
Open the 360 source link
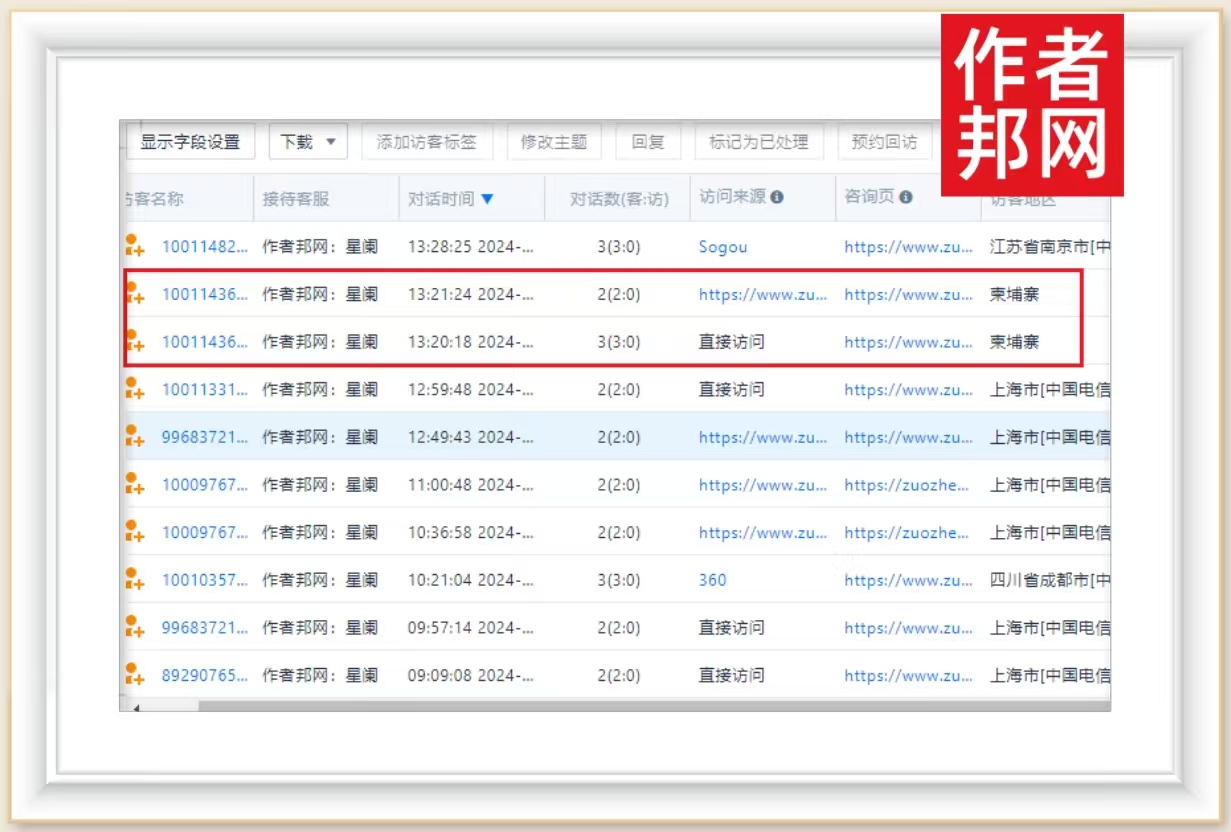712,580
